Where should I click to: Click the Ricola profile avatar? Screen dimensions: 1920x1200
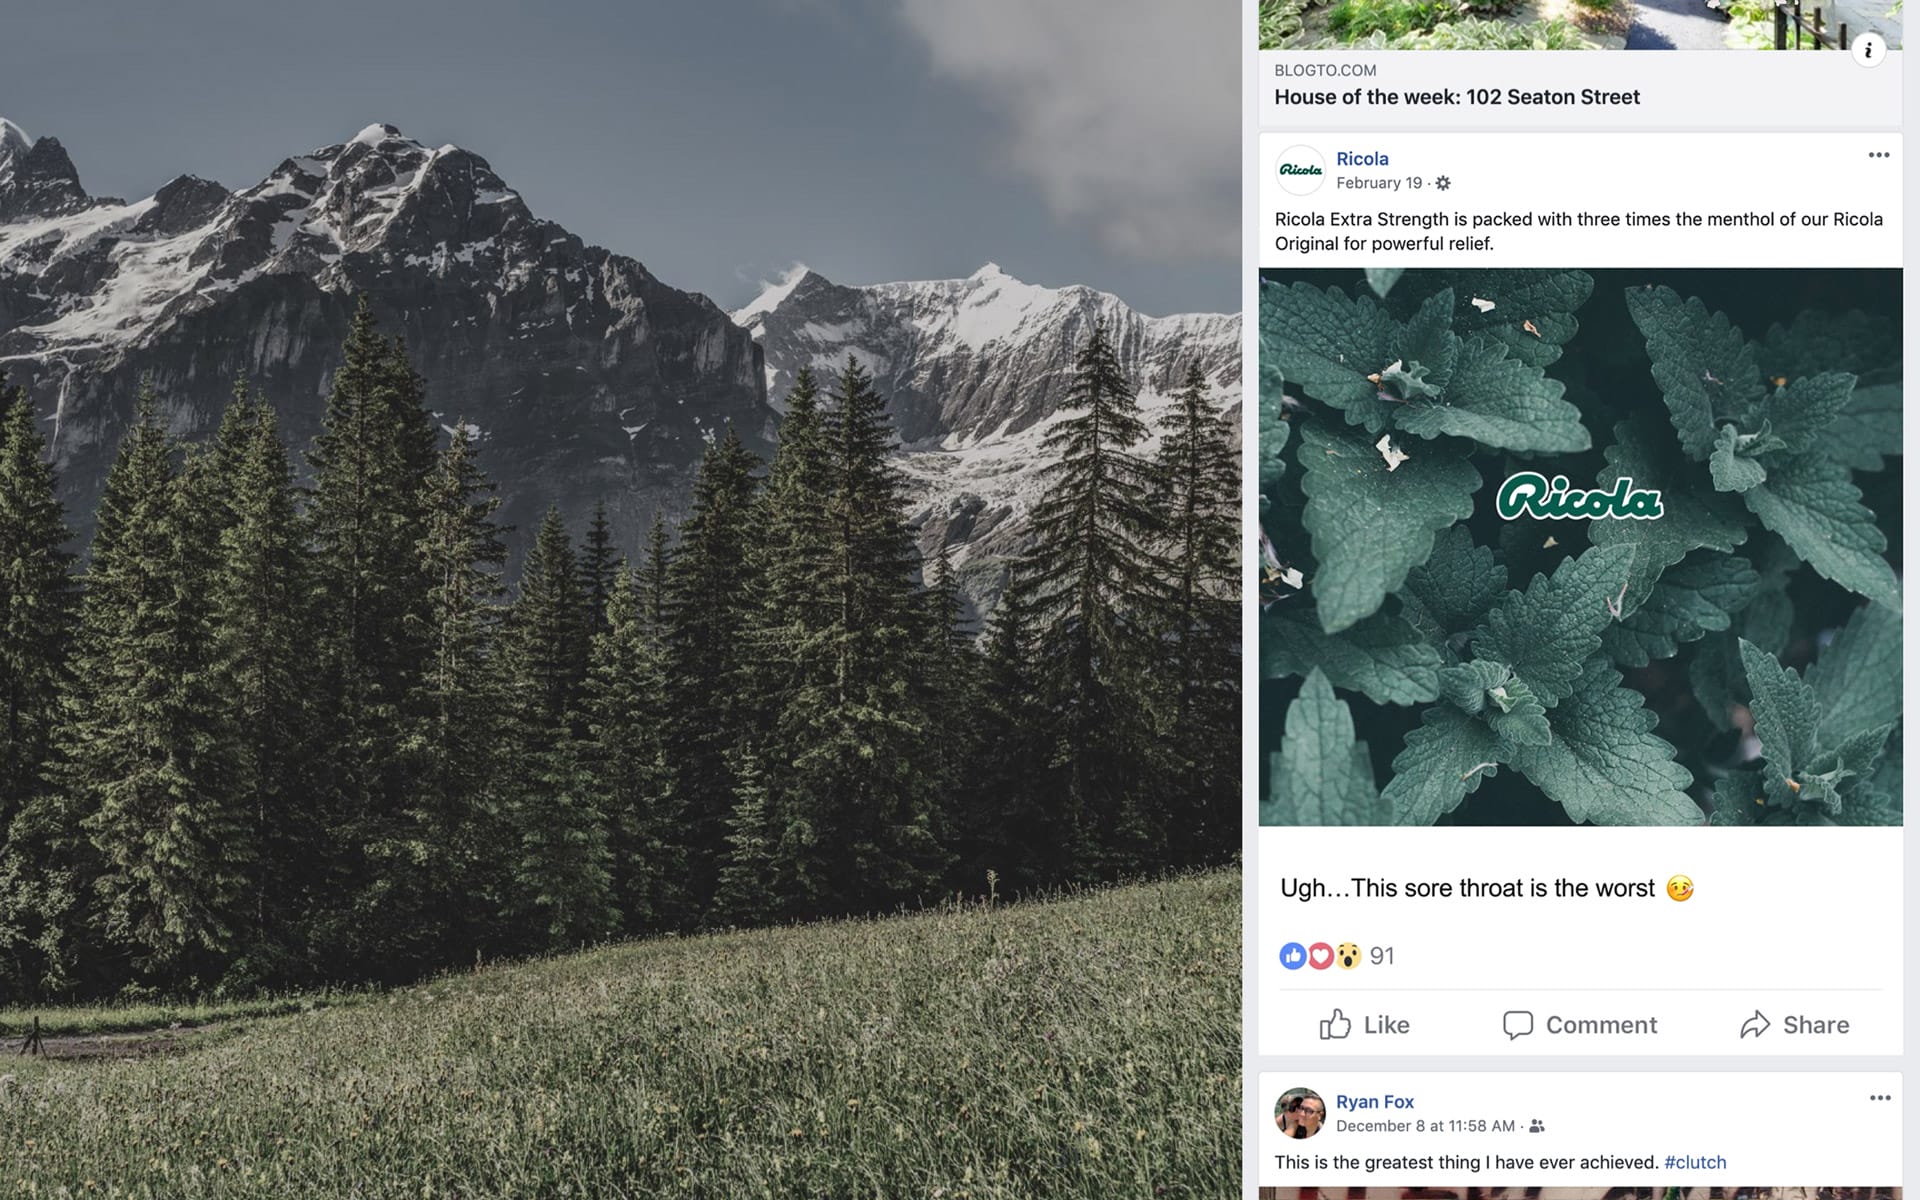click(1300, 170)
